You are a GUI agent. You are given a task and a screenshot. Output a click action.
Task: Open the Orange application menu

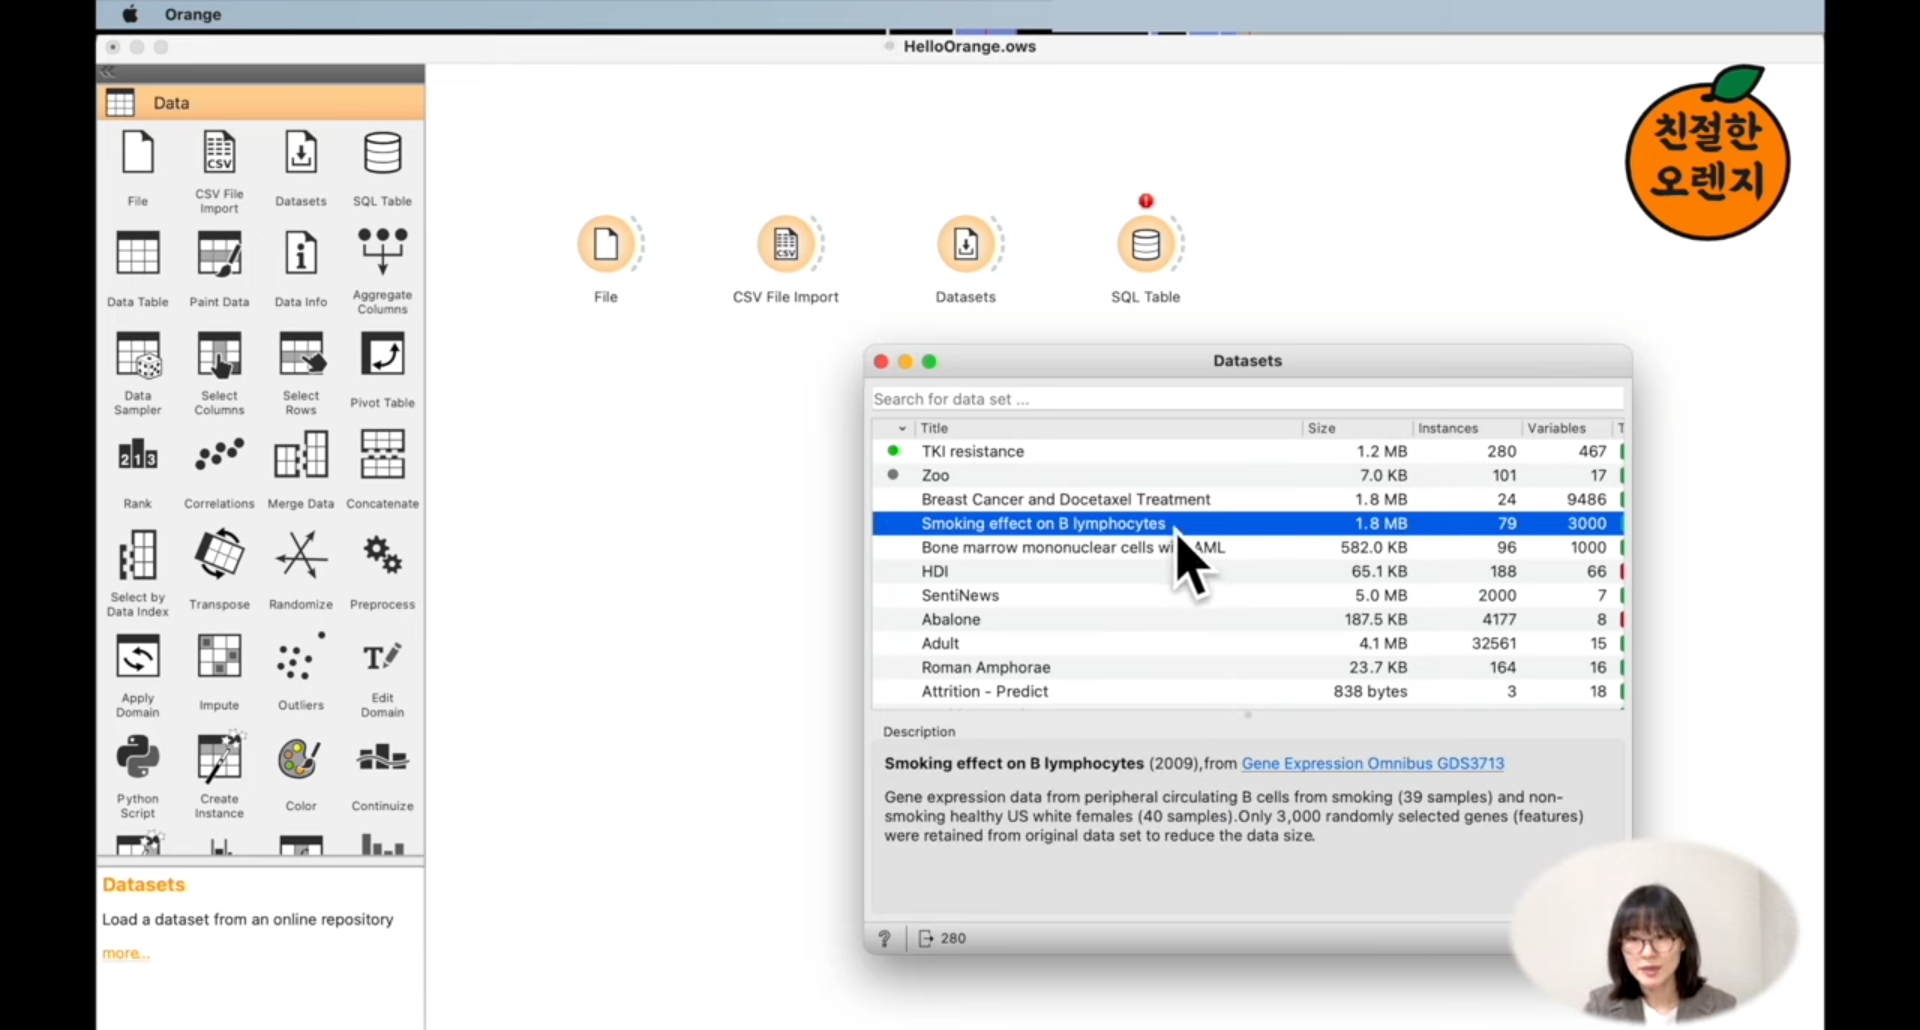click(x=193, y=14)
